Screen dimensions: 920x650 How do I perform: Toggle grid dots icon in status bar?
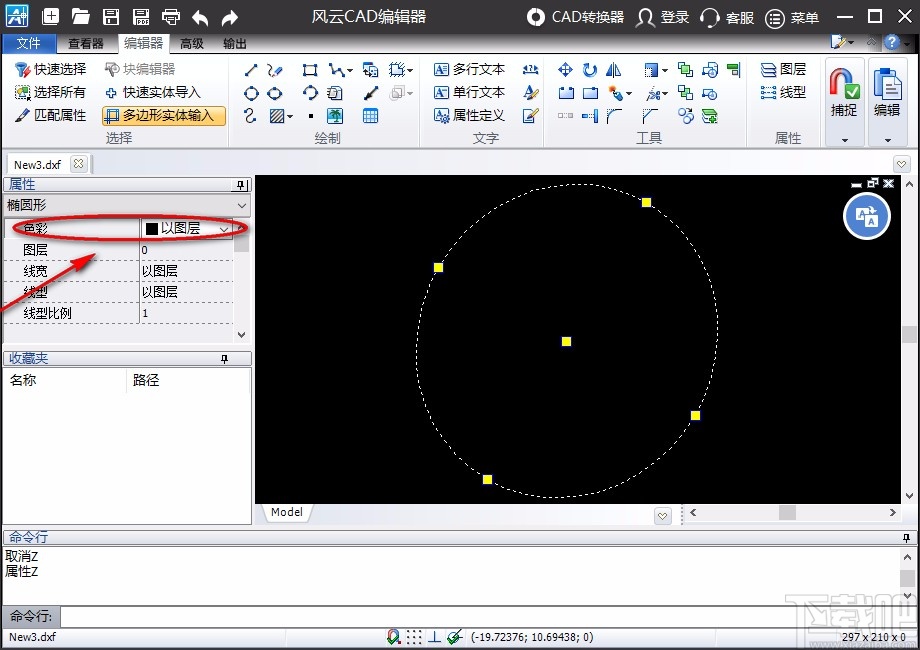click(414, 637)
